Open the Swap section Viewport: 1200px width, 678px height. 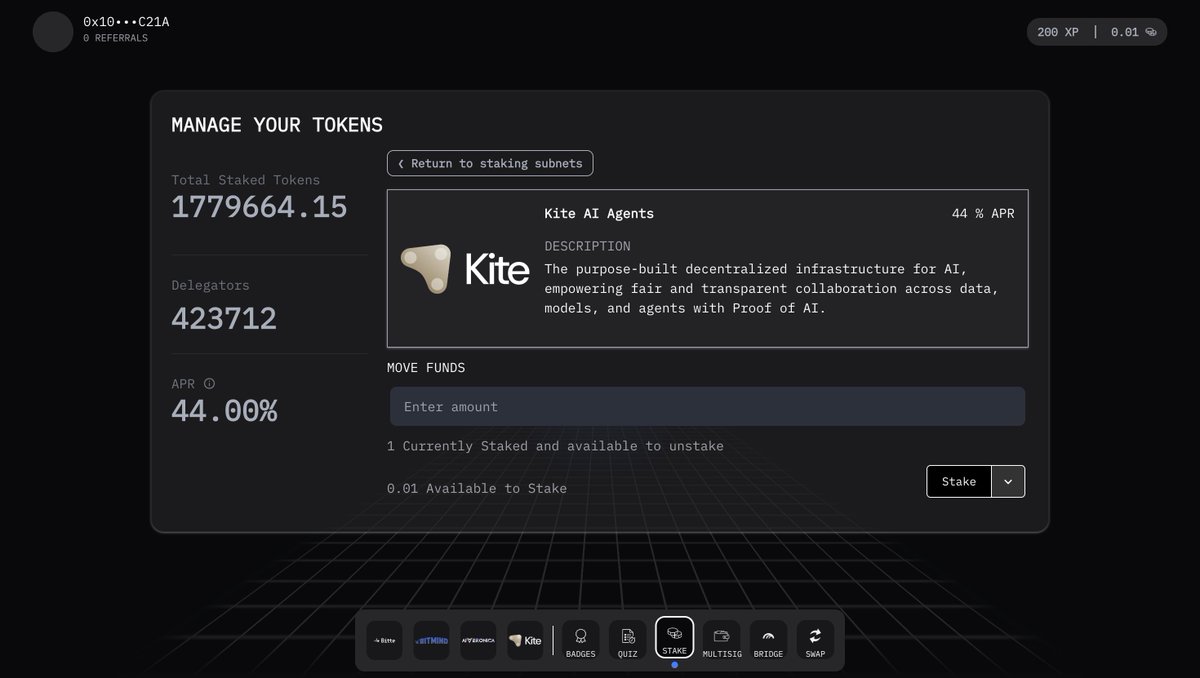815,640
